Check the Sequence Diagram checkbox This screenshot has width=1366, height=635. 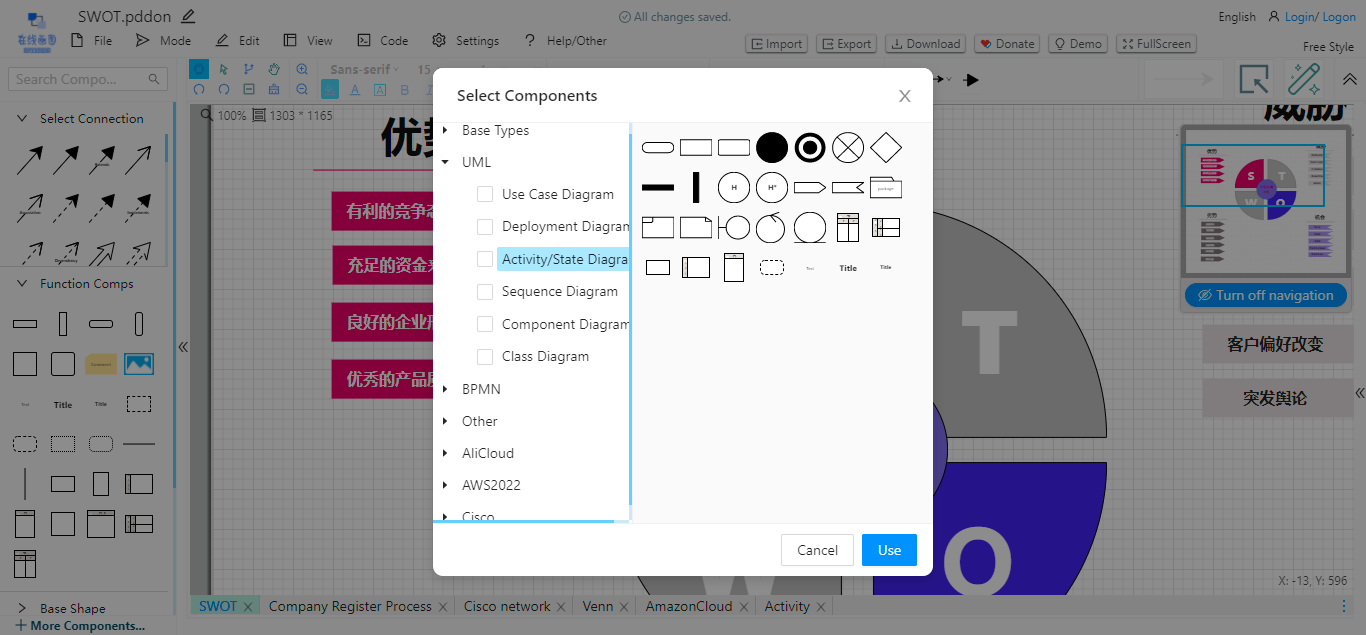click(485, 291)
